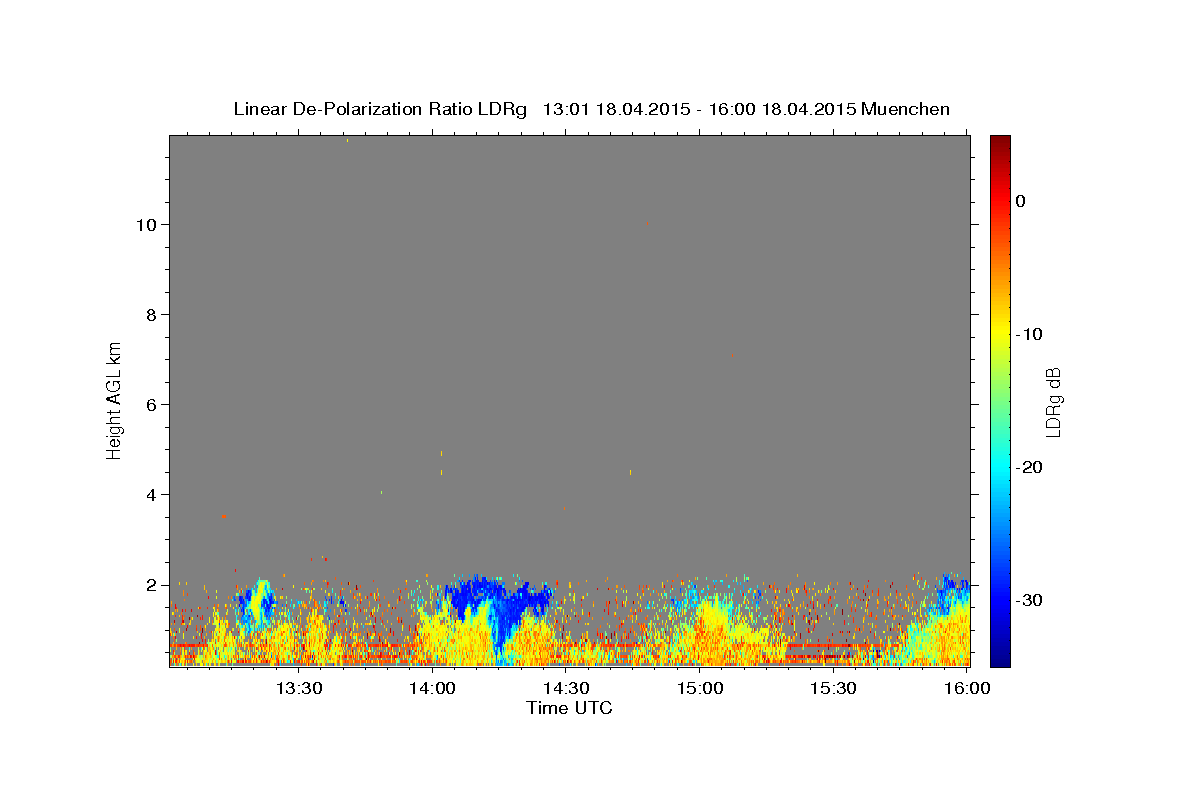Click the colorbar value 0 label
This screenshot has width=1200, height=800.
1020,201
